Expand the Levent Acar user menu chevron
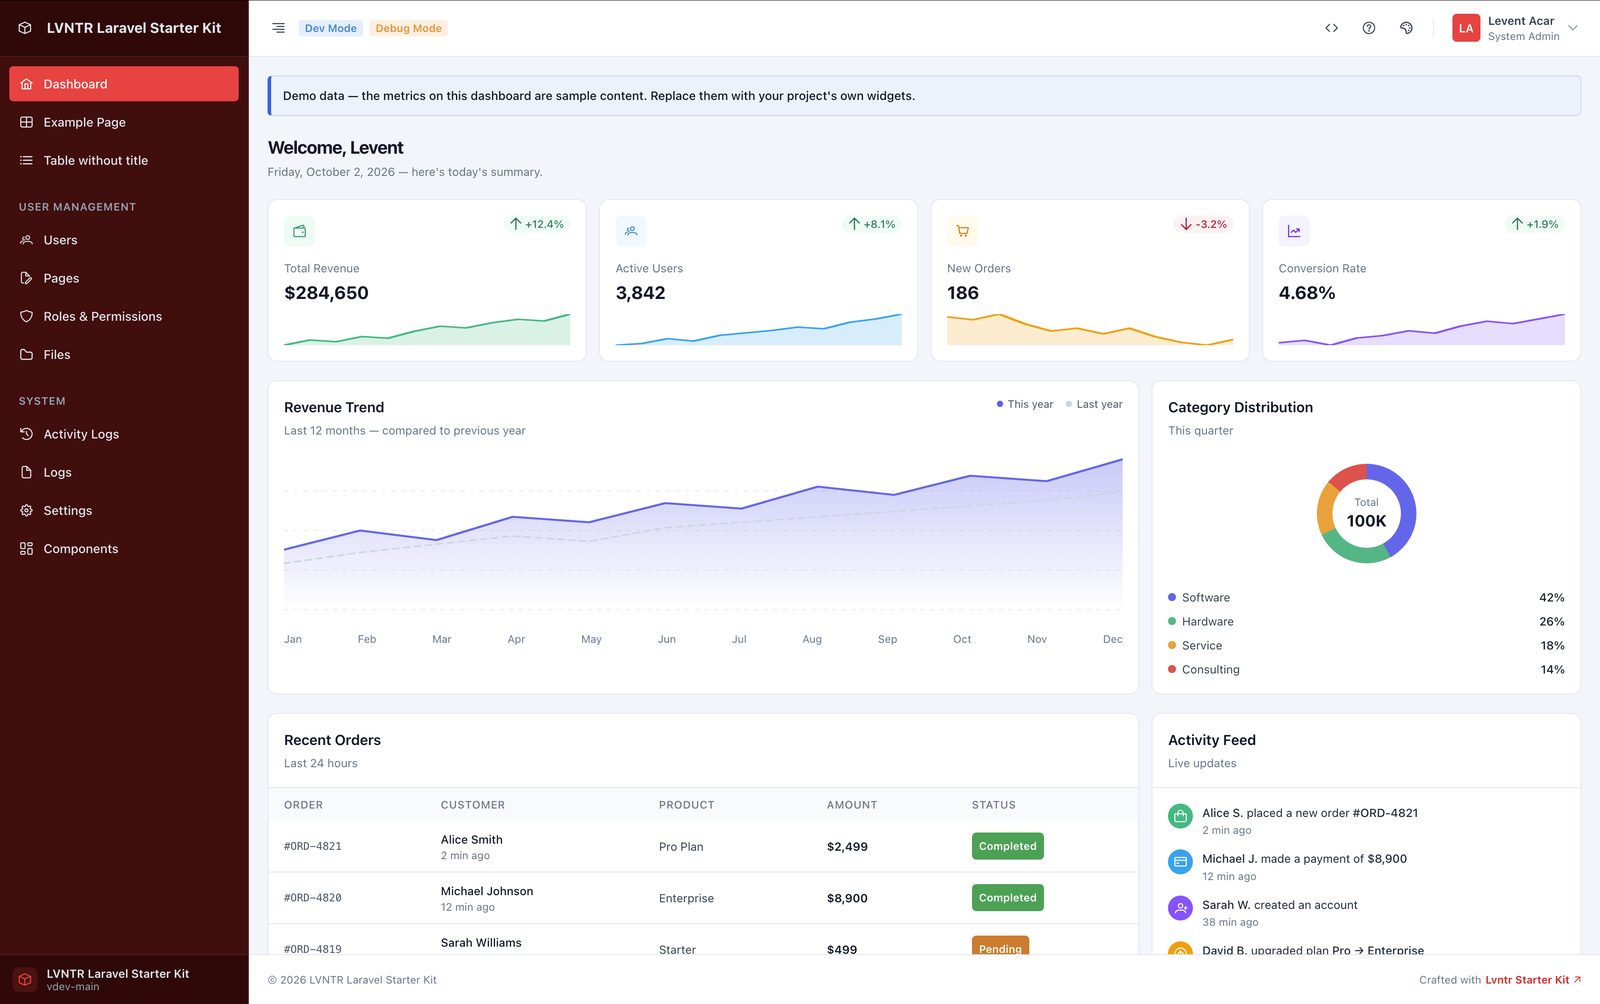This screenshot has height=1004, width=1600. coord(1573,28)
